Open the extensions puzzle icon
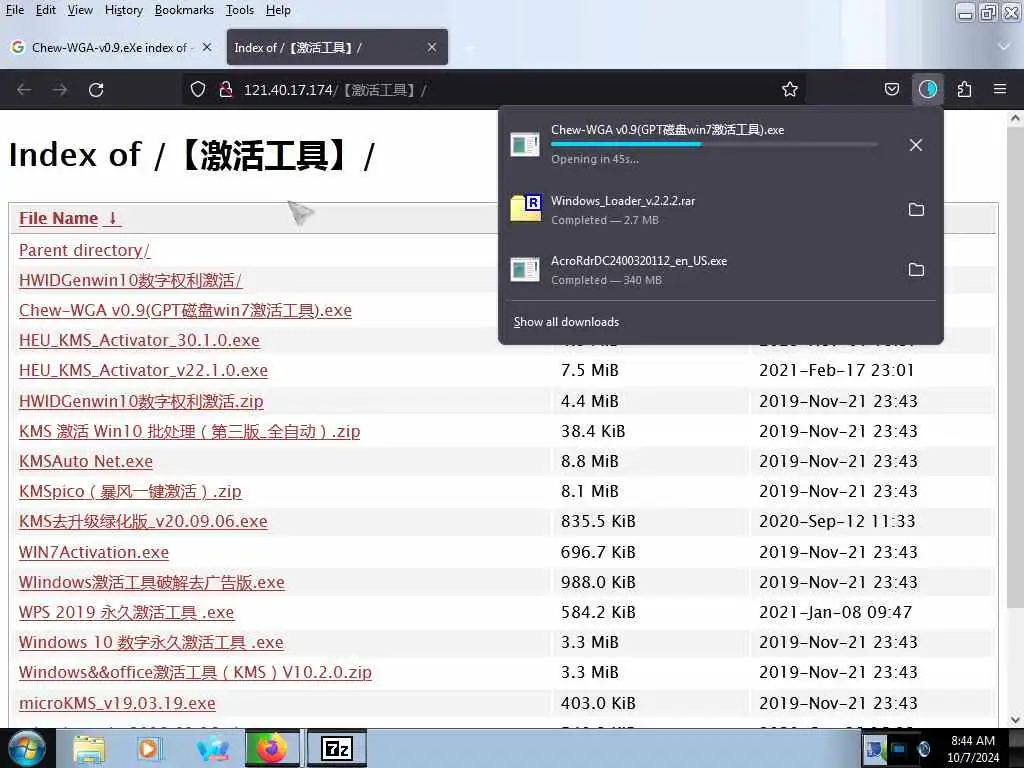 click(964, 89)
